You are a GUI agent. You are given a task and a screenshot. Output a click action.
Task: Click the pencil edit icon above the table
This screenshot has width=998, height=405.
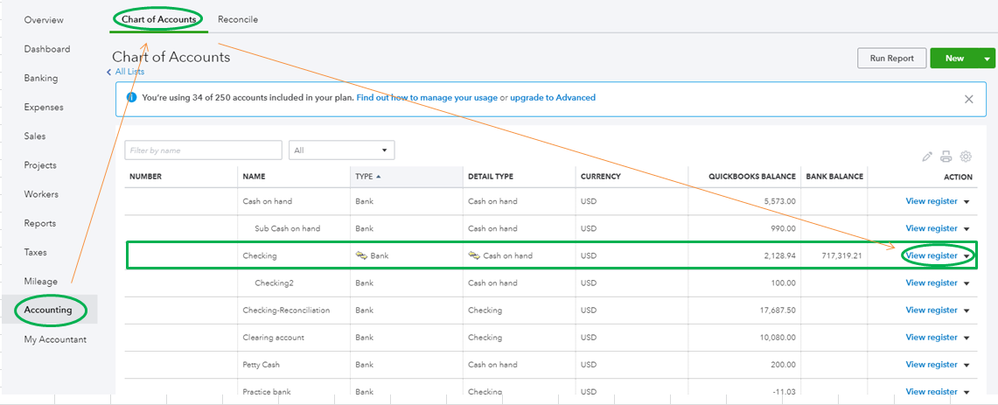927,157
